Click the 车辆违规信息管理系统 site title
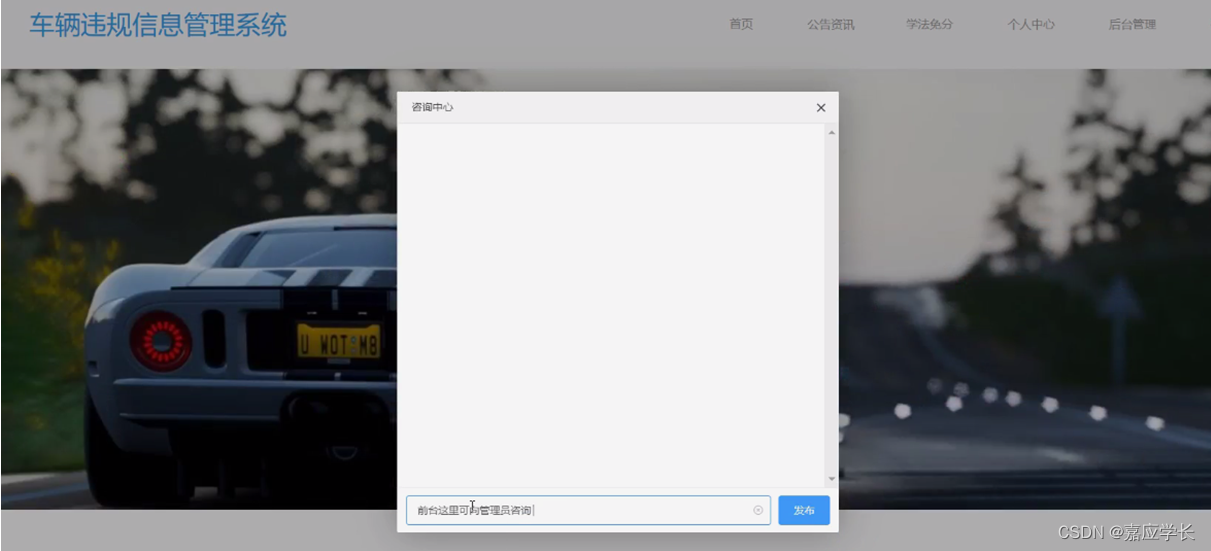Viewport: 1211px width, 551px height. tap(158, 25)
